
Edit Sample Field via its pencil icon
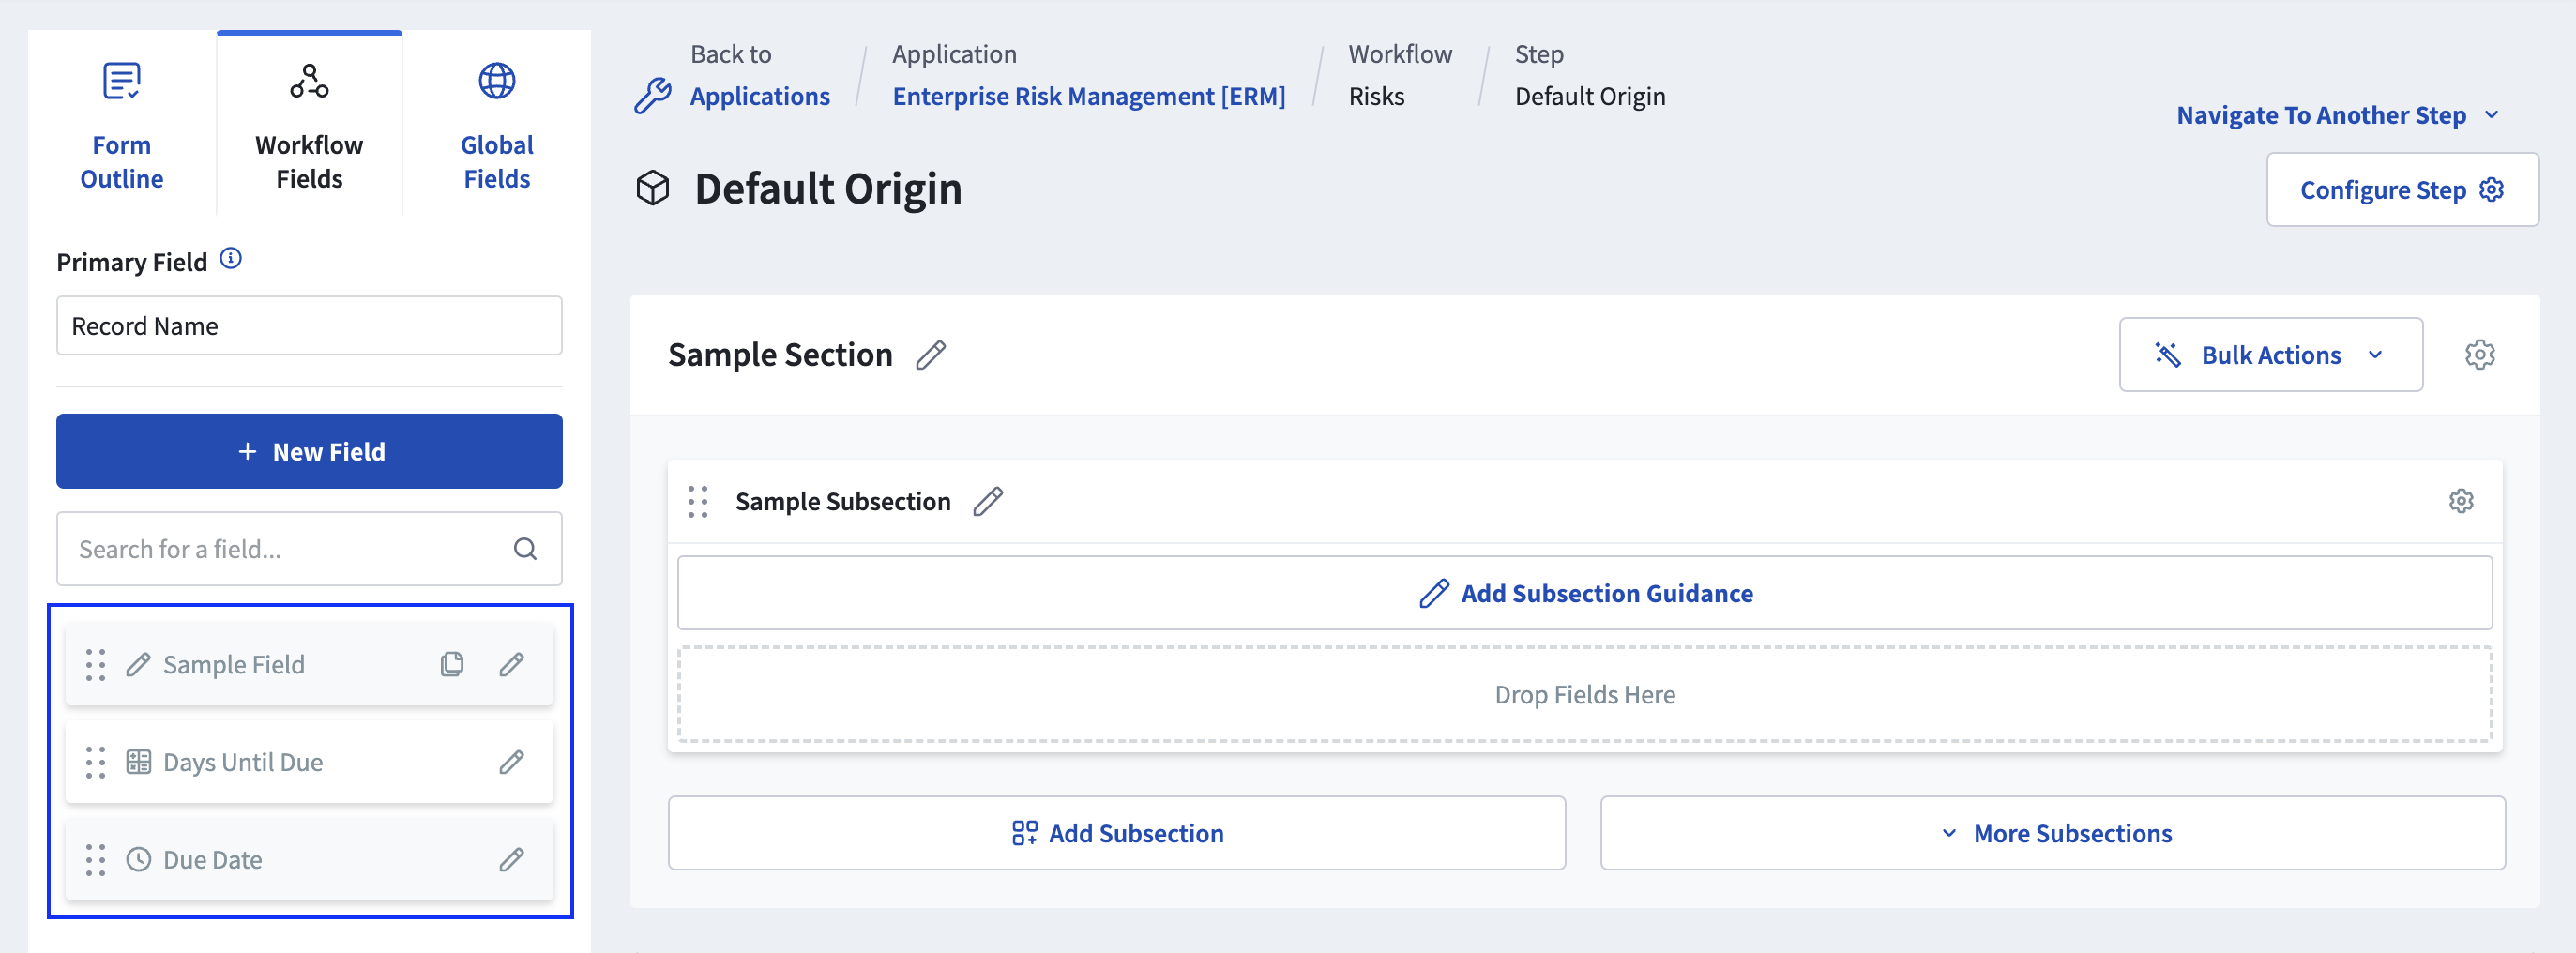[511, 663]
